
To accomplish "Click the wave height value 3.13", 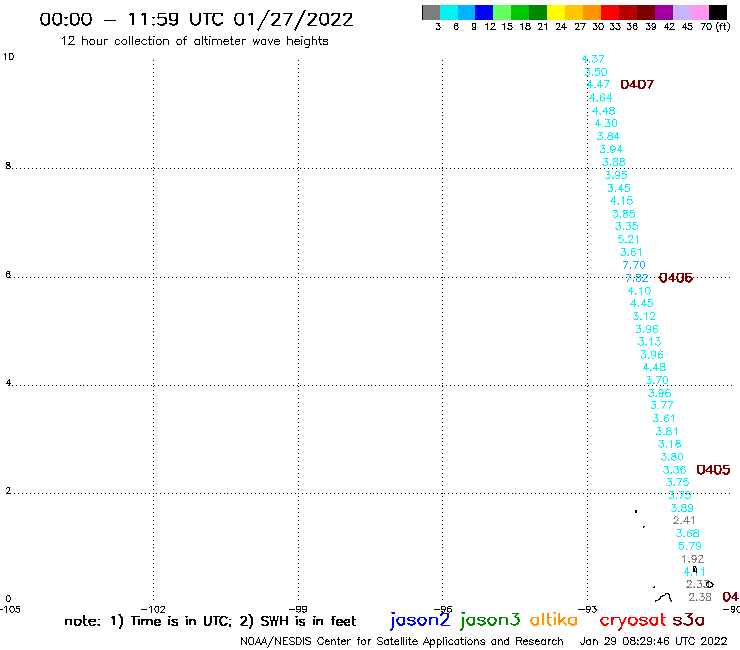I will pos(649,342).
